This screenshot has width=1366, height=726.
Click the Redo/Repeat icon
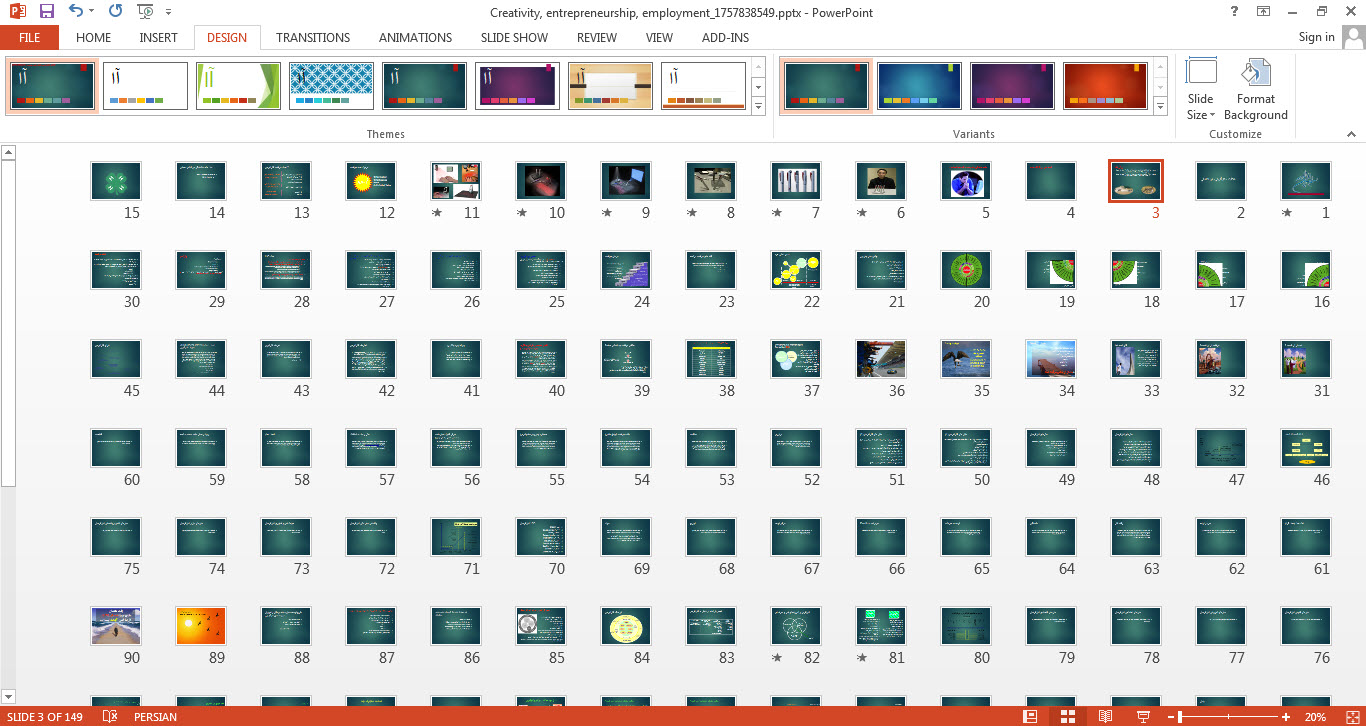115,12
